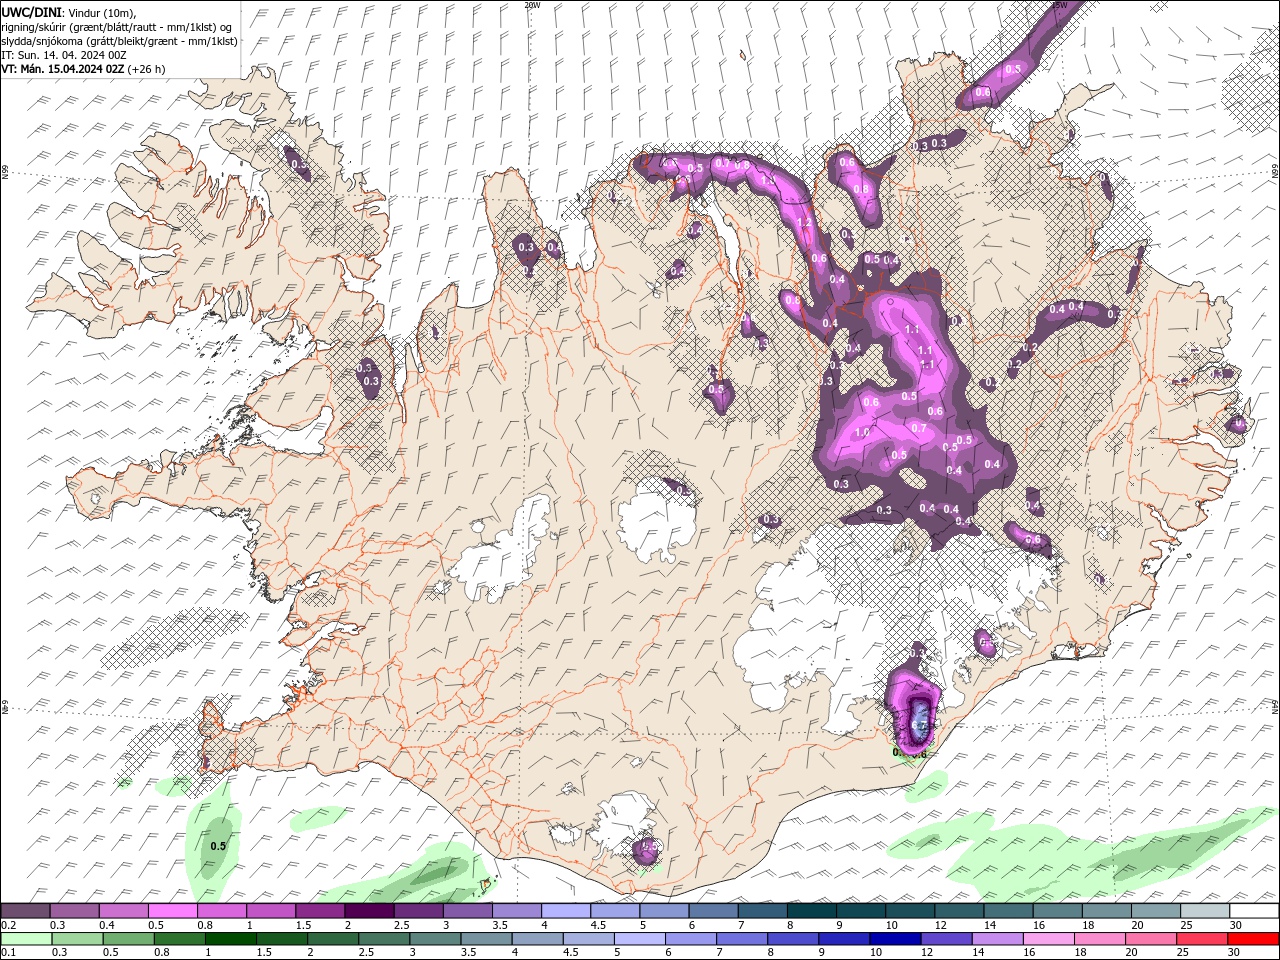Click the '15W' longitude label on the top edge
This screenshot has width=1280, height=960.
click(1060, 4)
